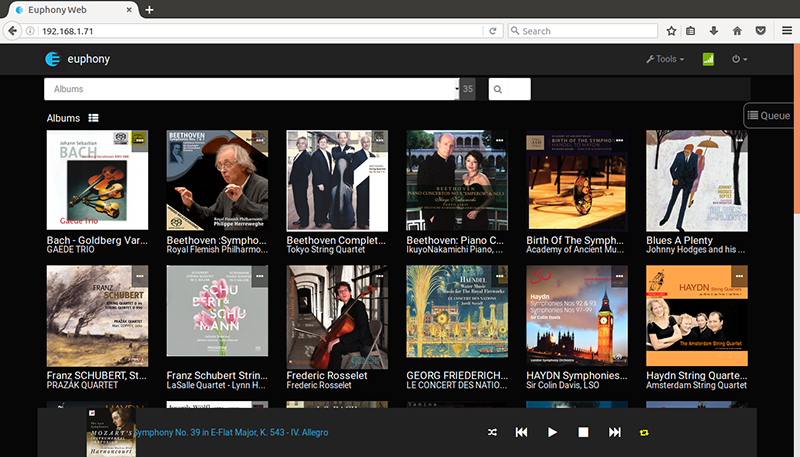Open more options on Frederic Rosselet album
The width and height of the screenshot is (800, 457).
pyautogui.click(x=380, y=276)
